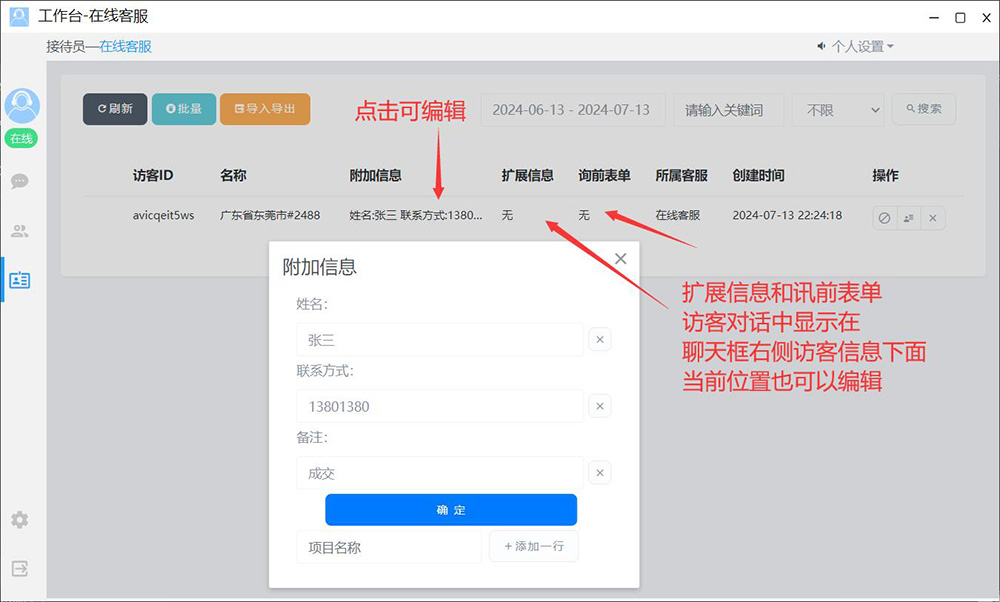Expand the 不限 filter dropdown
Screen dimensions: 1000x602
(x=838, y=110)
